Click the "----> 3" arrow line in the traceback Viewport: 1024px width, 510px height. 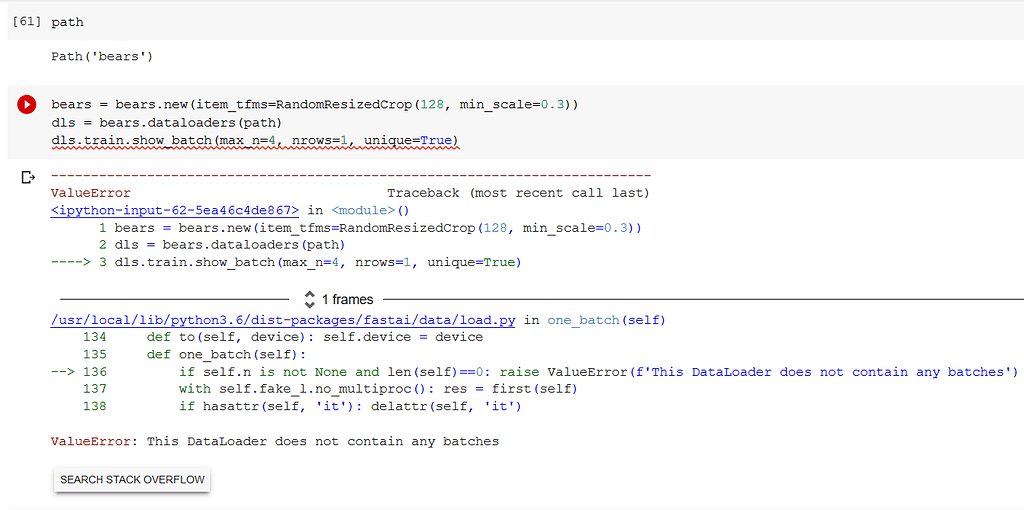click(x=286, y=263)
